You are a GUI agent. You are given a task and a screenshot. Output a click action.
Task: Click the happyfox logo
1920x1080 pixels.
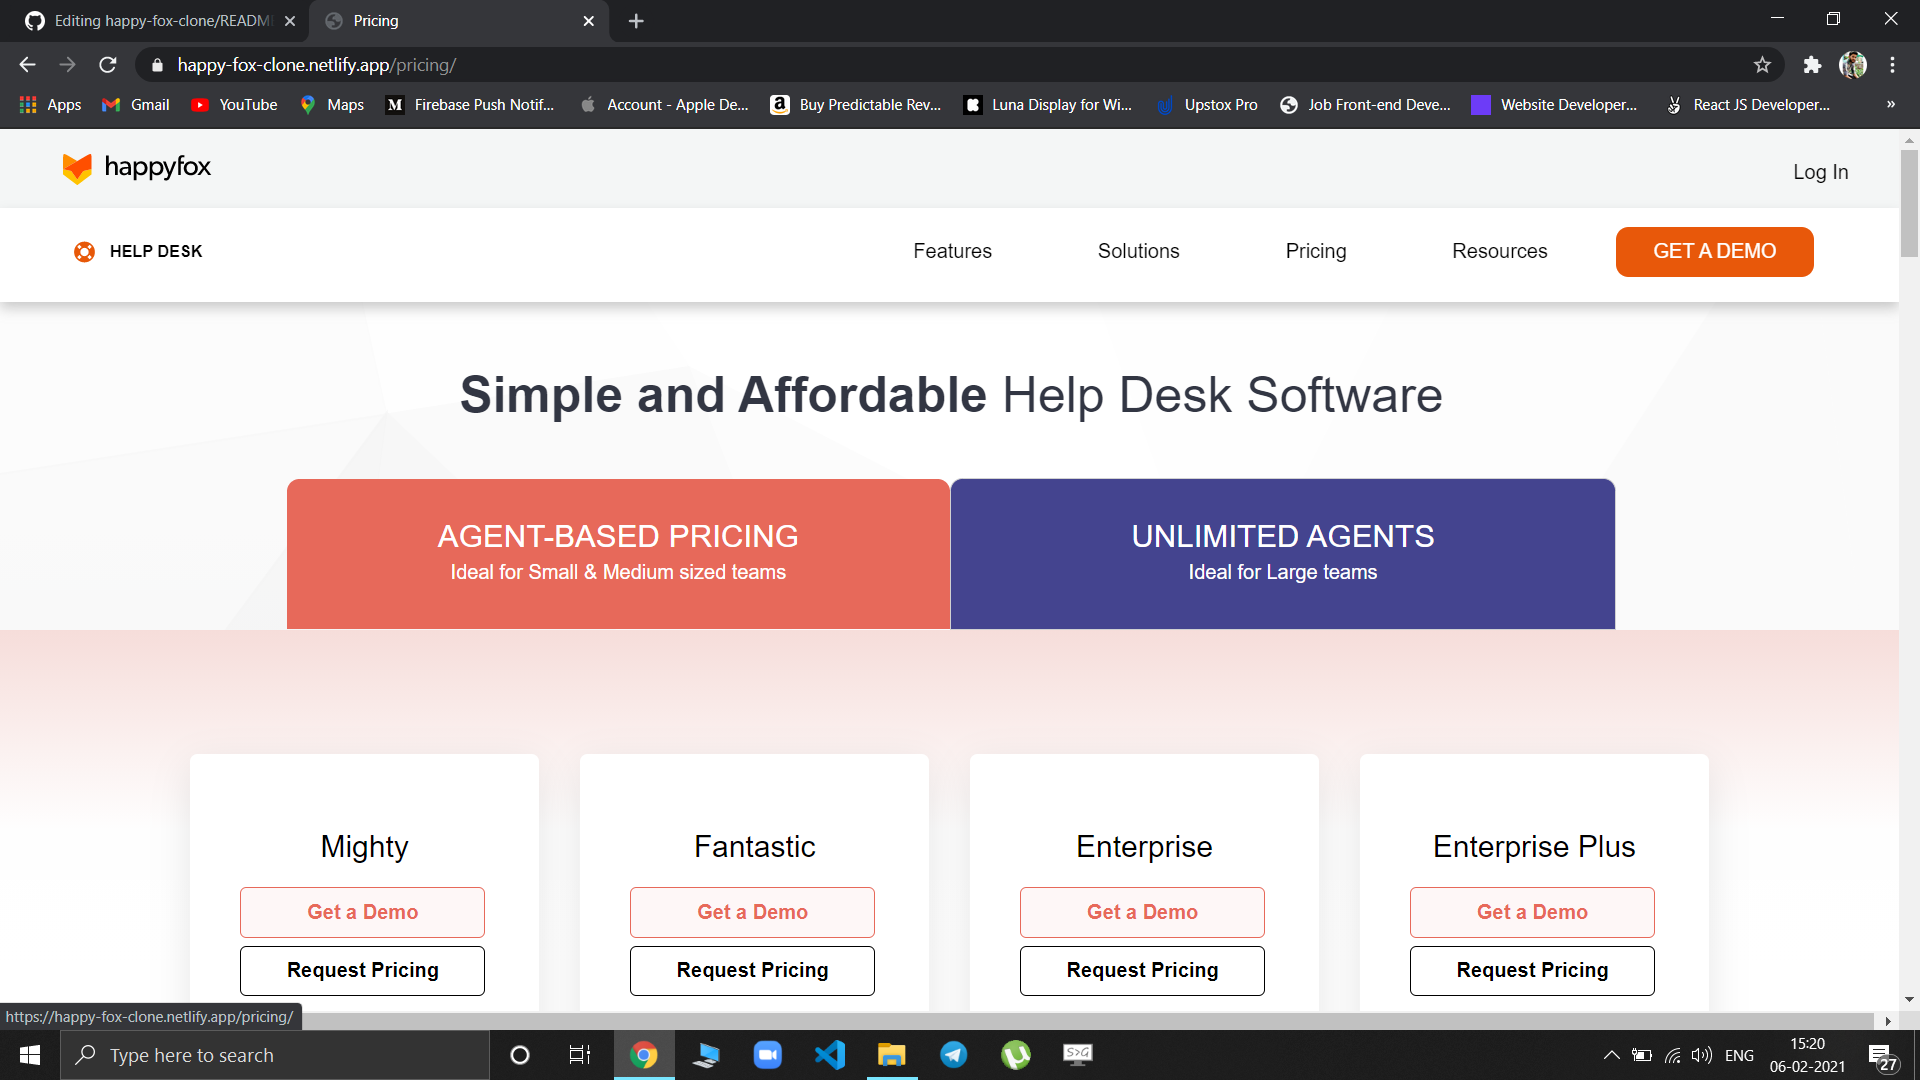point(137,168)
